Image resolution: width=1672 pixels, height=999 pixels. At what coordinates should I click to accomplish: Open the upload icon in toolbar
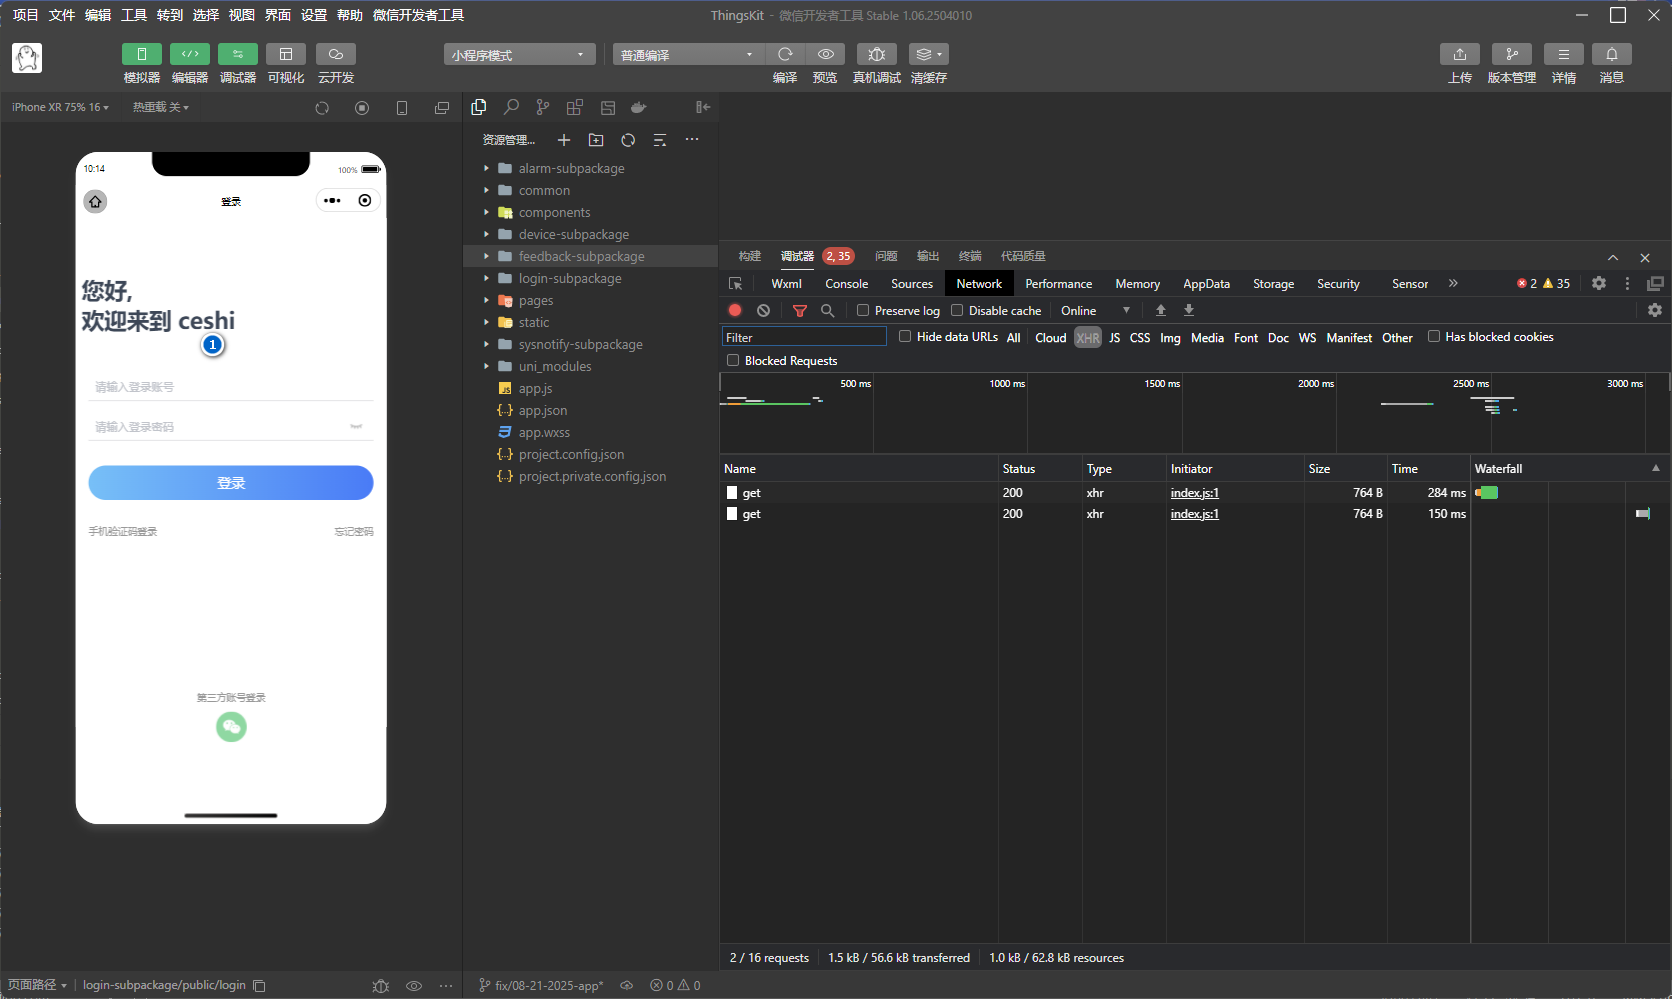pos(1459,54)
